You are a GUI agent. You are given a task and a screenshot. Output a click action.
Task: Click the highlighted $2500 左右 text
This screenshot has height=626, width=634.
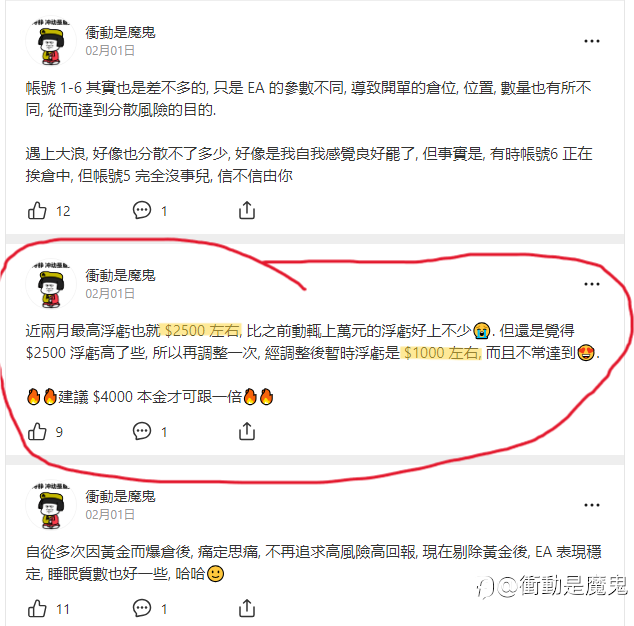pyautogui.click(x=201, y=331)
